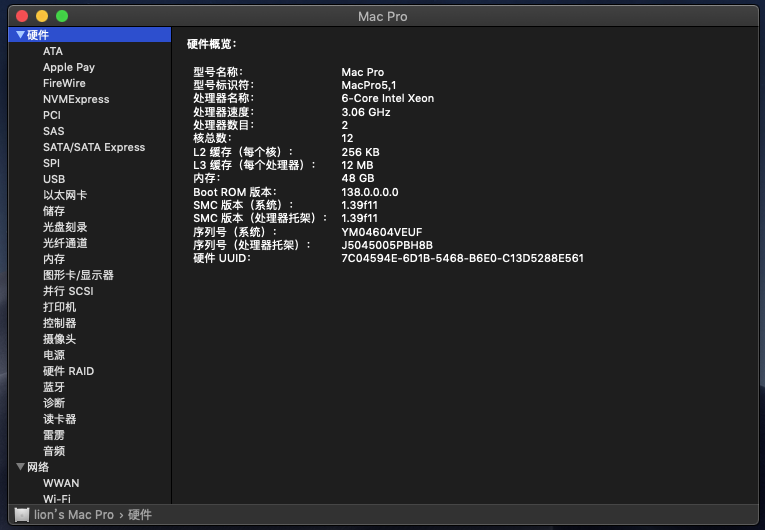Click serial number YM04604VEUF

point(382,232)
